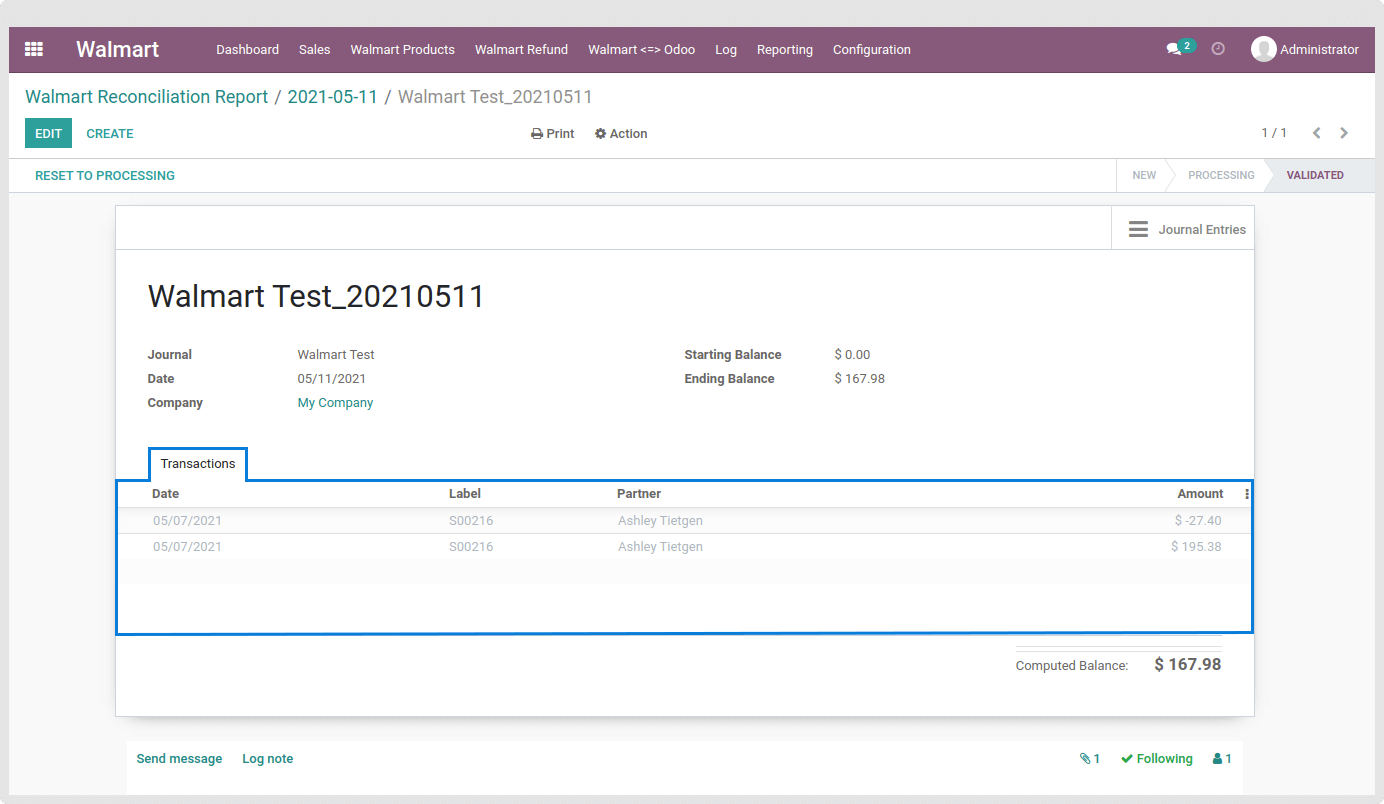
Task: Open the followers person count
Action: 1222,759
